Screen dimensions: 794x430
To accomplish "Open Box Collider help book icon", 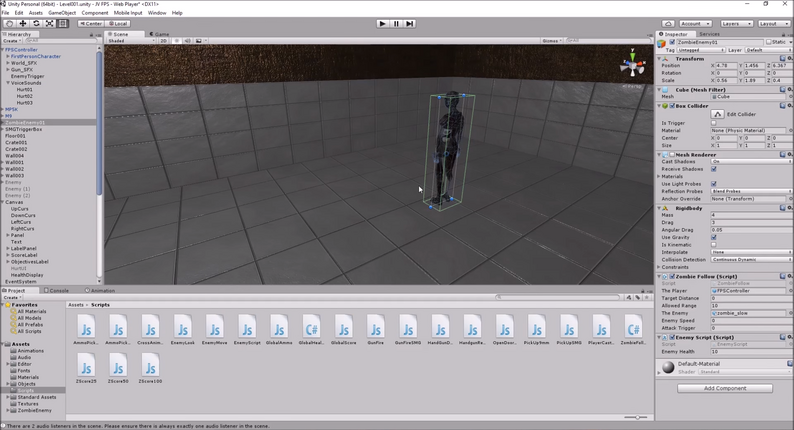I will (x=782, y=106).
